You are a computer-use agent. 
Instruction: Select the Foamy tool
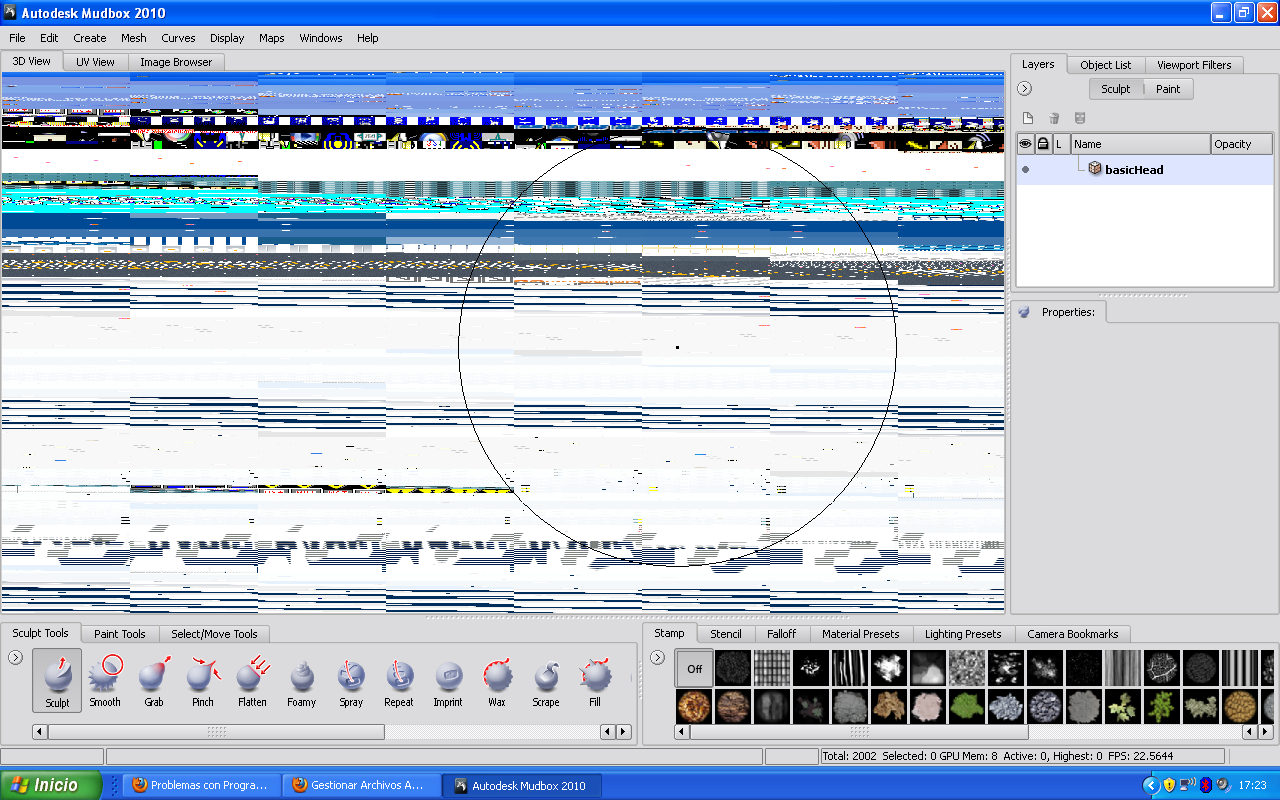(x=301, y=680)
